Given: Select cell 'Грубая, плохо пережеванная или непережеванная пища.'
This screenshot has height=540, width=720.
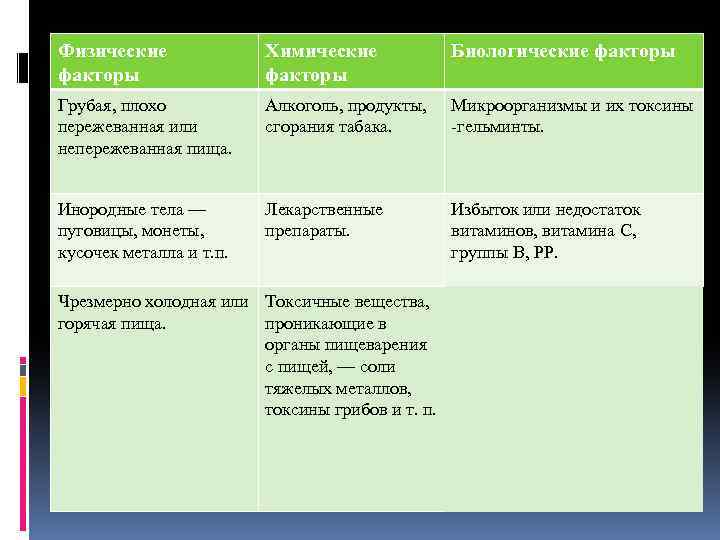Looking at the screenshot, I should (x=154, y=141).
